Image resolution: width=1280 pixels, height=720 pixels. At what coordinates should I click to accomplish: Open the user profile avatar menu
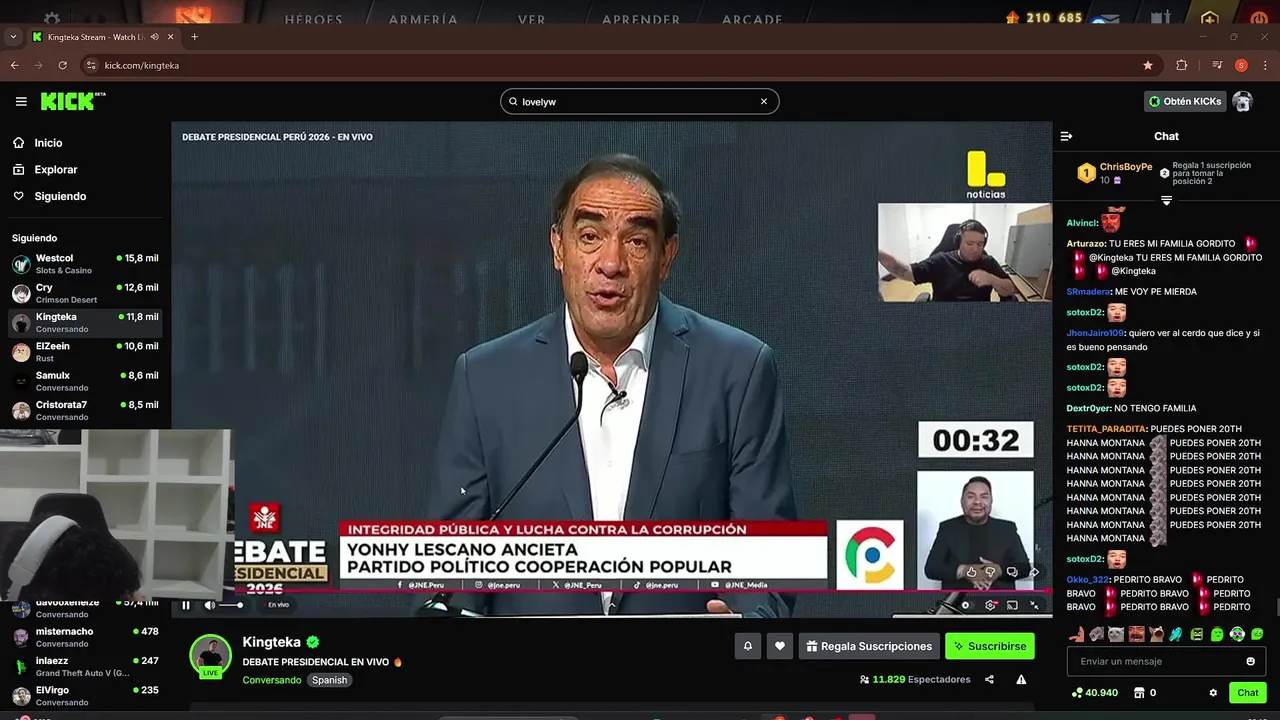click(x=1242, y=101)
